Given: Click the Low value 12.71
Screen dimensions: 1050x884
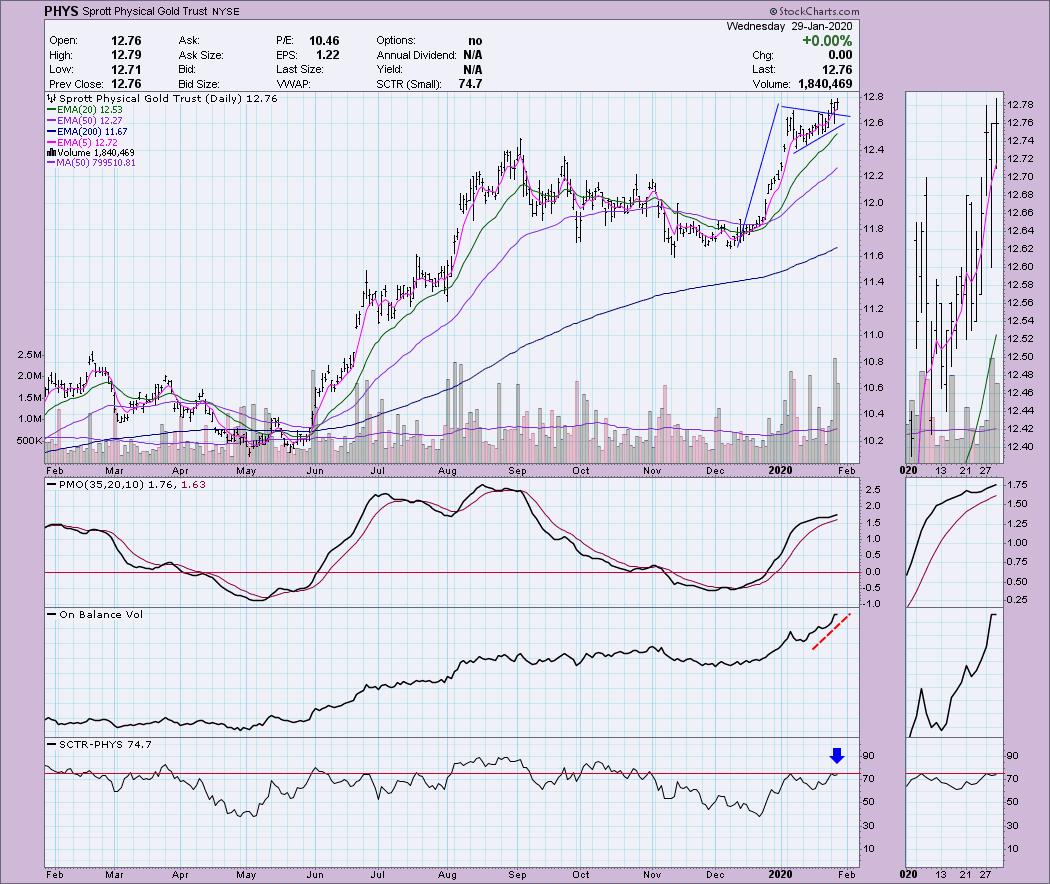Looking at the screenshot, I should (x=126, y=70).
